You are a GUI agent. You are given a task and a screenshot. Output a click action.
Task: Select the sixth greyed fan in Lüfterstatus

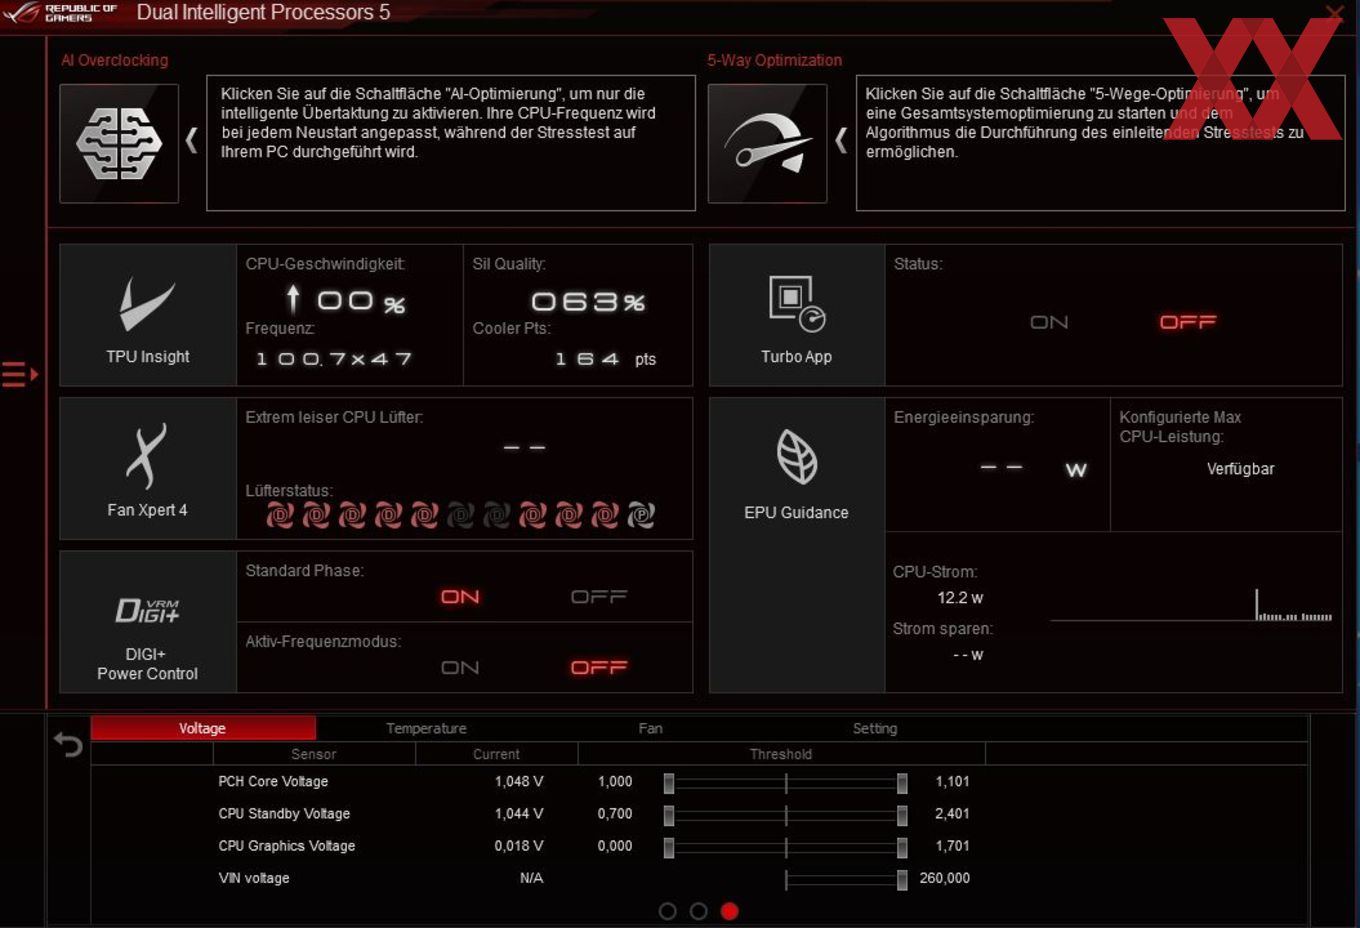coord(461,515)
